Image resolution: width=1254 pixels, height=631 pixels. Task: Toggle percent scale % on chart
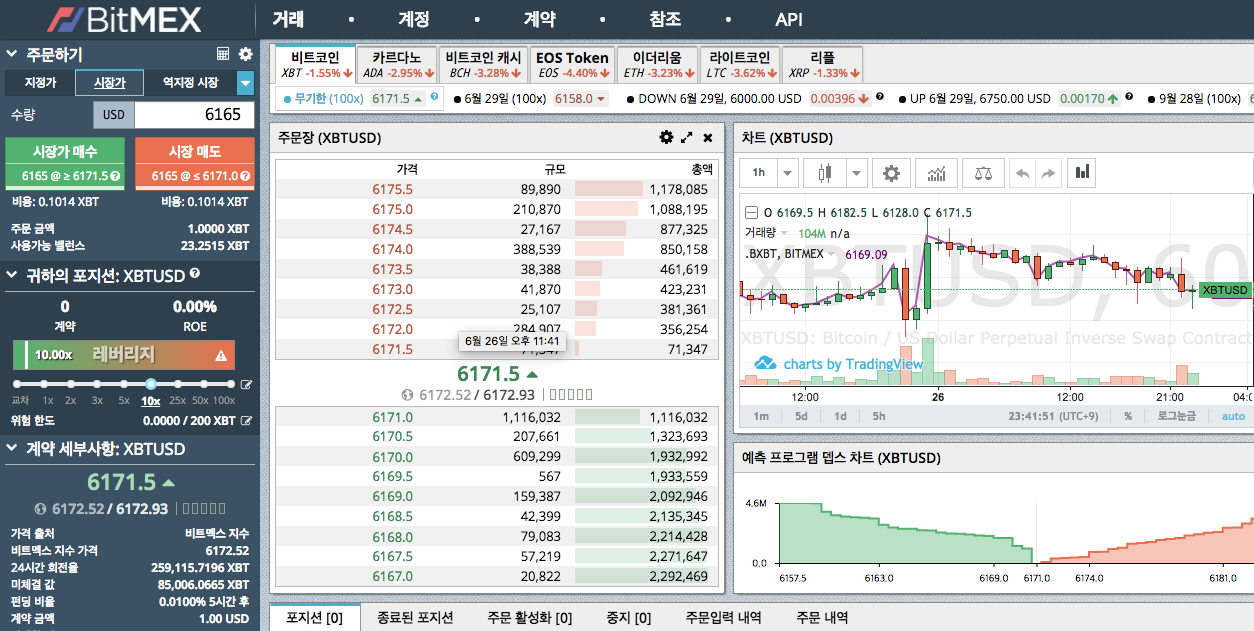1128,416
